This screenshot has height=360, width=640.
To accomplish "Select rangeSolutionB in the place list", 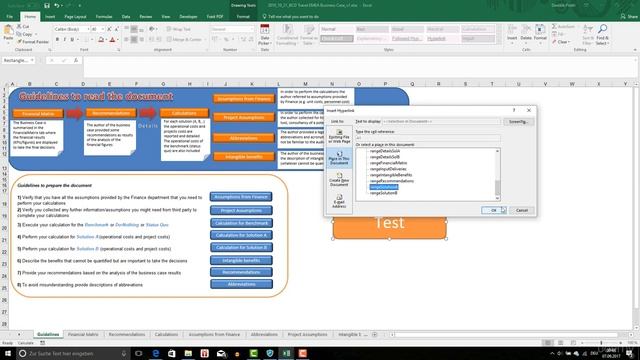I will coord(383,193).
